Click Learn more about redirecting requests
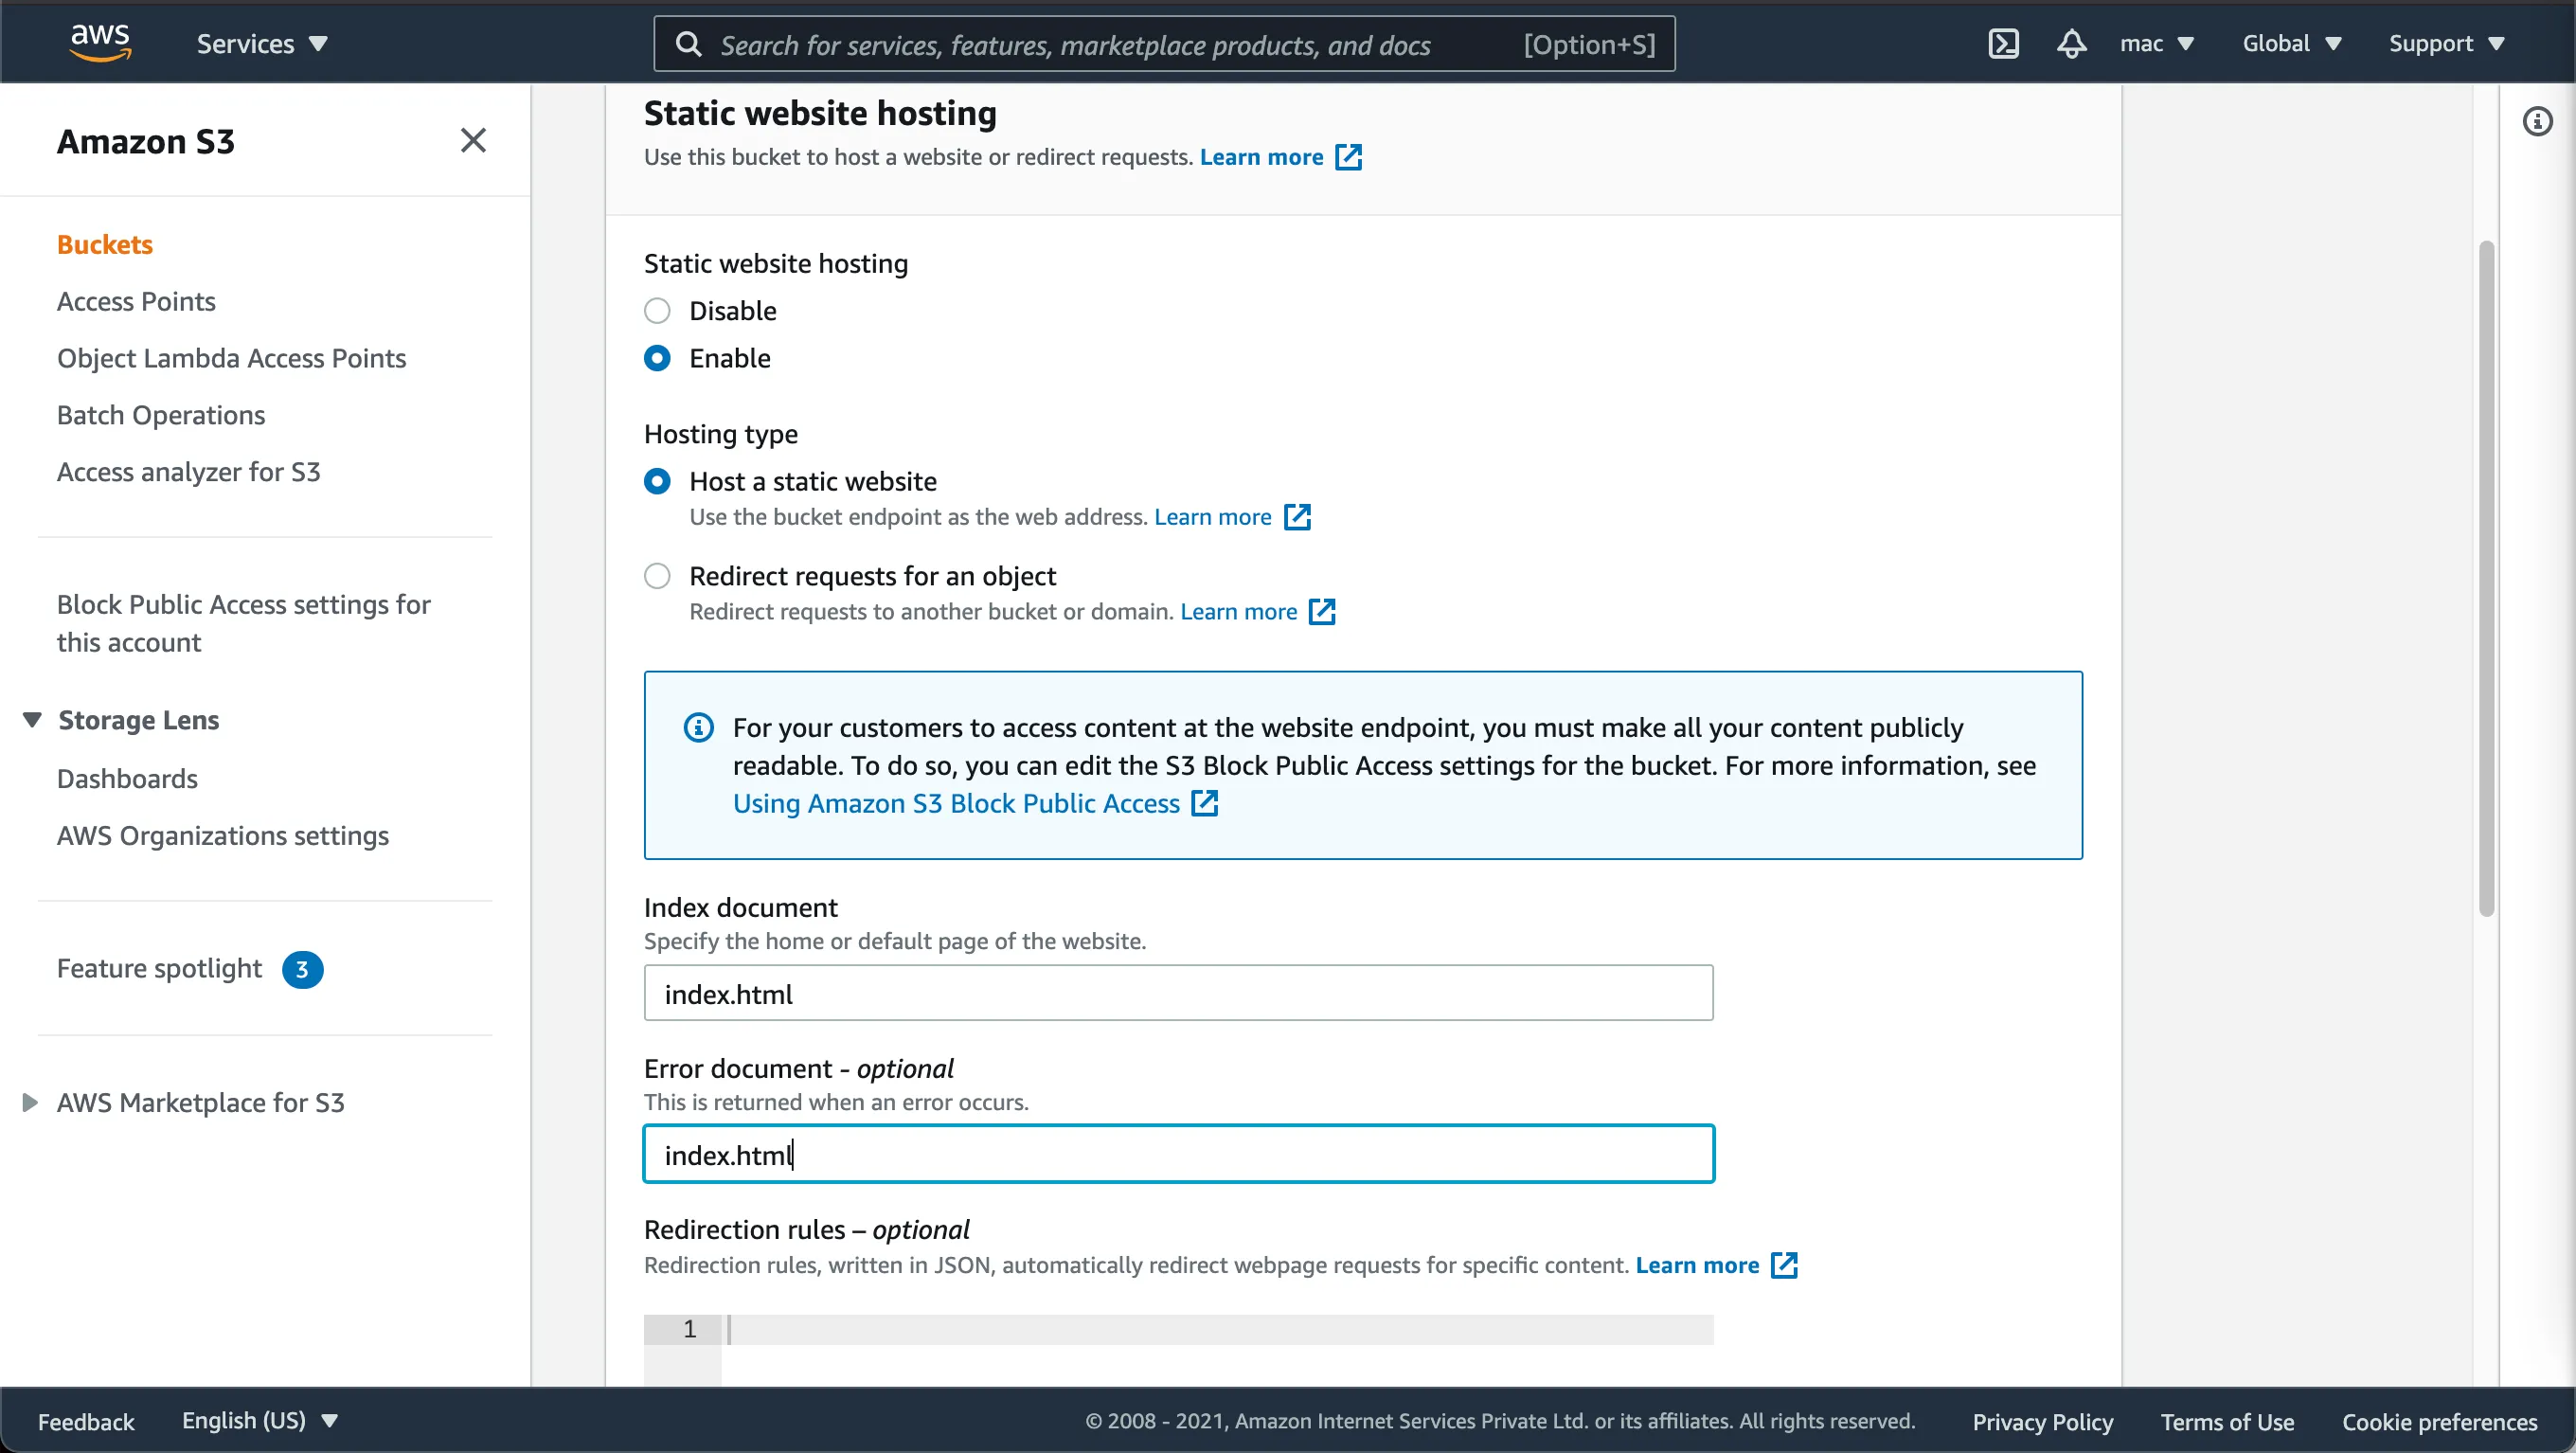 pos(1238,611)
